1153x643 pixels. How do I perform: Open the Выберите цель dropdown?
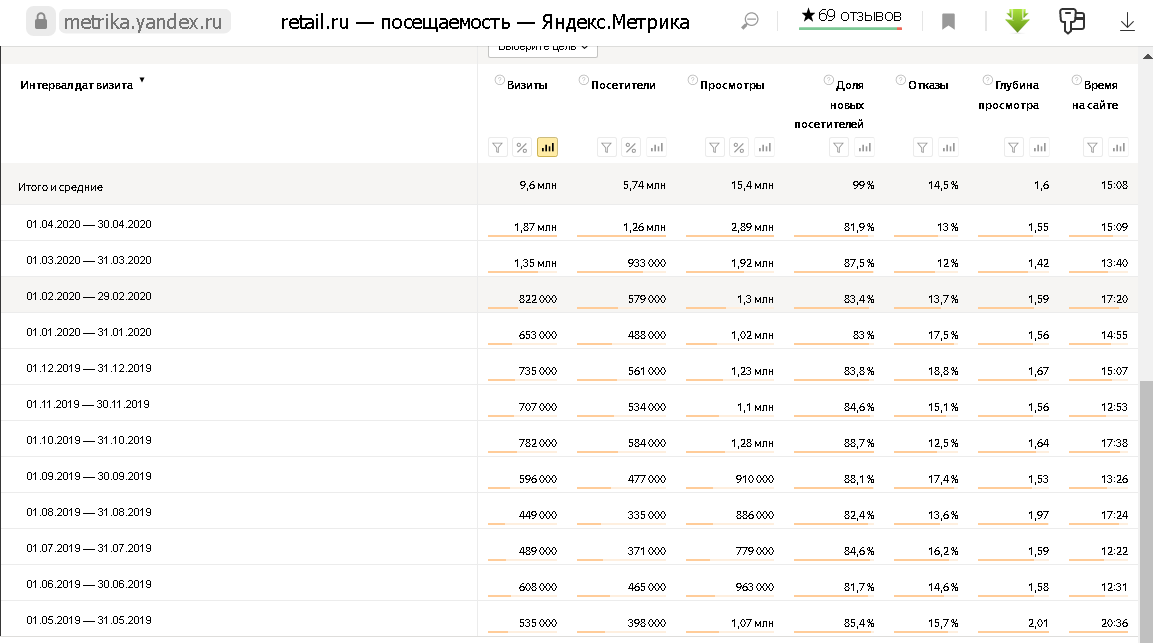pos(543,49)
